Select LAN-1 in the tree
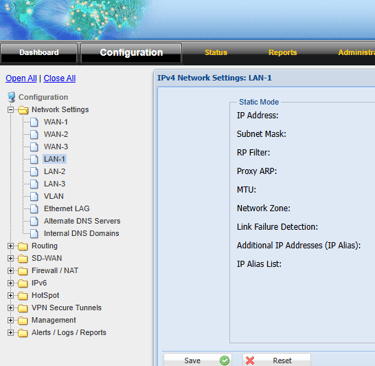The width and height of the screenshot is (375, 366). 55,159
